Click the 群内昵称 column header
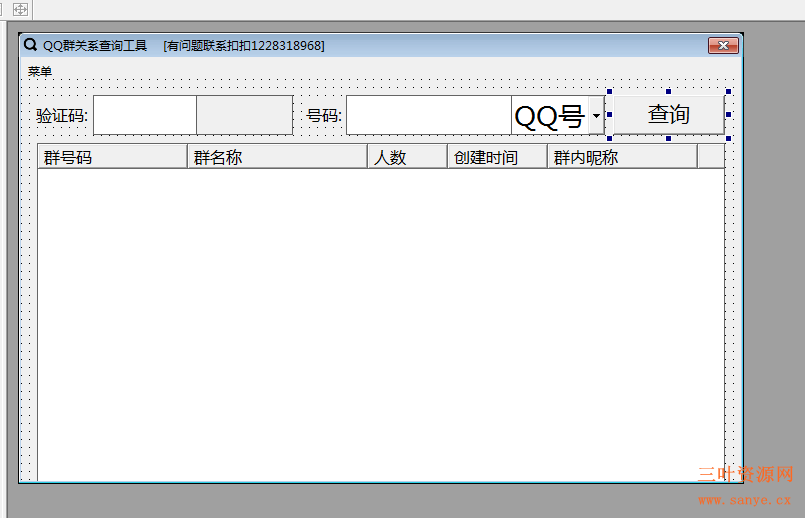This screenshot has height=518, width=805. tap(622, 157)
